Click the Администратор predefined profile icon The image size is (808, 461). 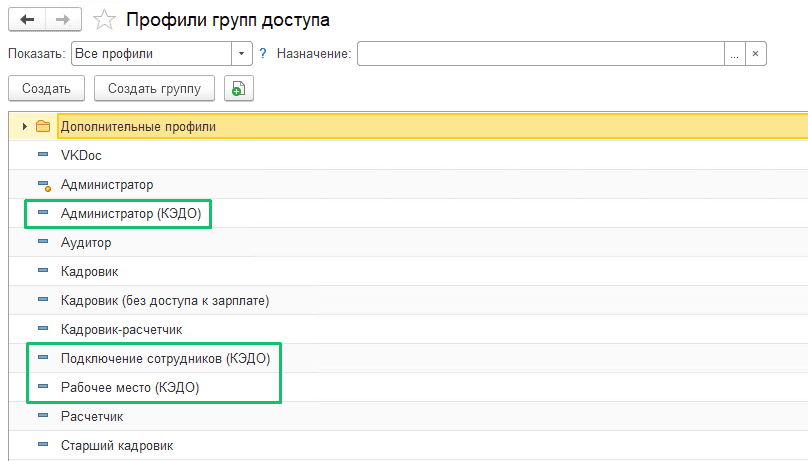pyautogui.click(x=44, y=185)
